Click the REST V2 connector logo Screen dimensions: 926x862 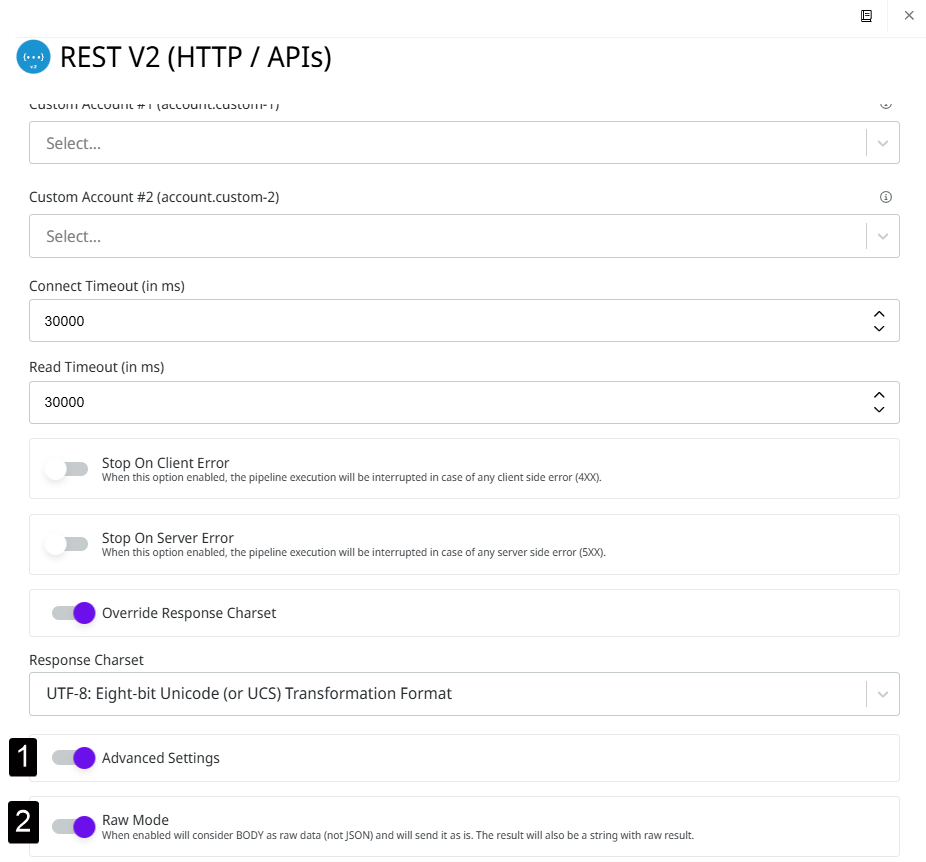point(34,58)
